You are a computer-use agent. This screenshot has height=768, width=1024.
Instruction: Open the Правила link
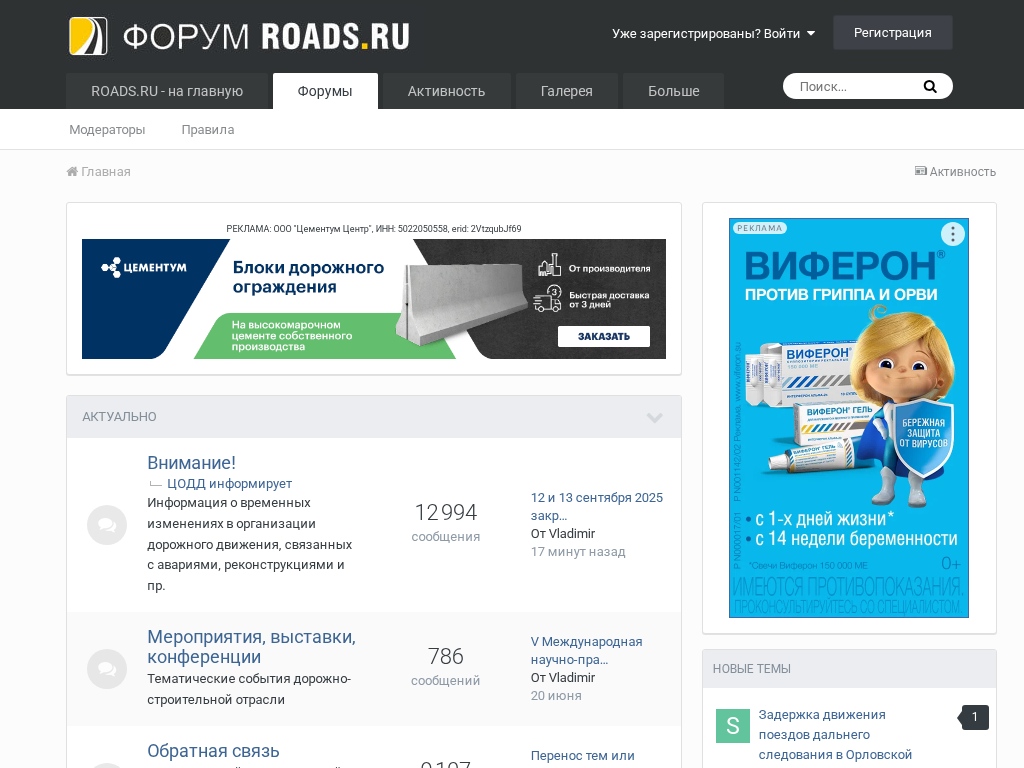point(208,130)
